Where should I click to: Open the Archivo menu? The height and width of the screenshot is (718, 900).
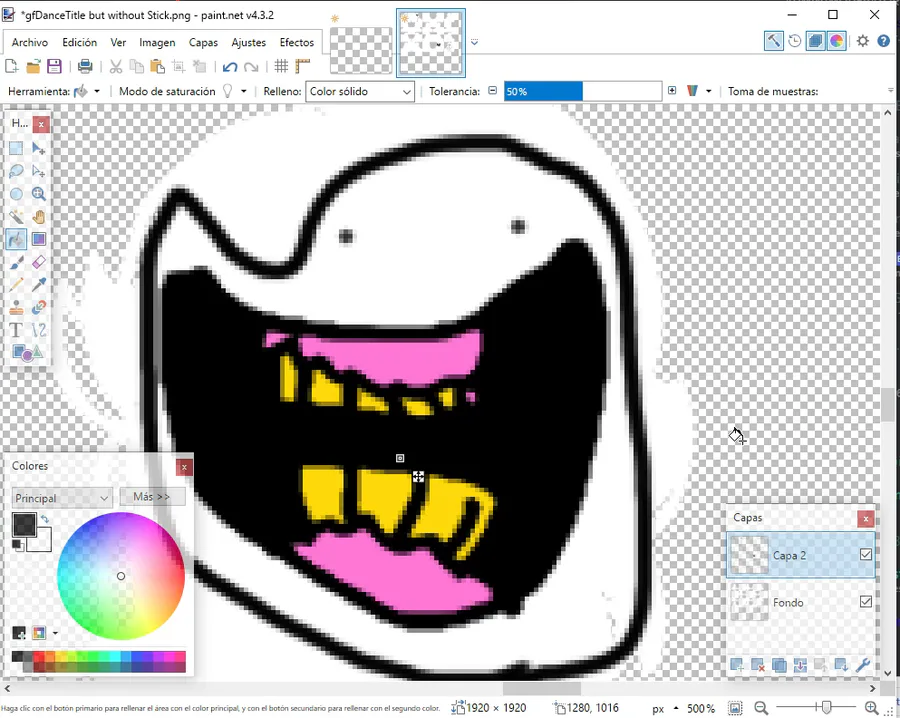30,42
